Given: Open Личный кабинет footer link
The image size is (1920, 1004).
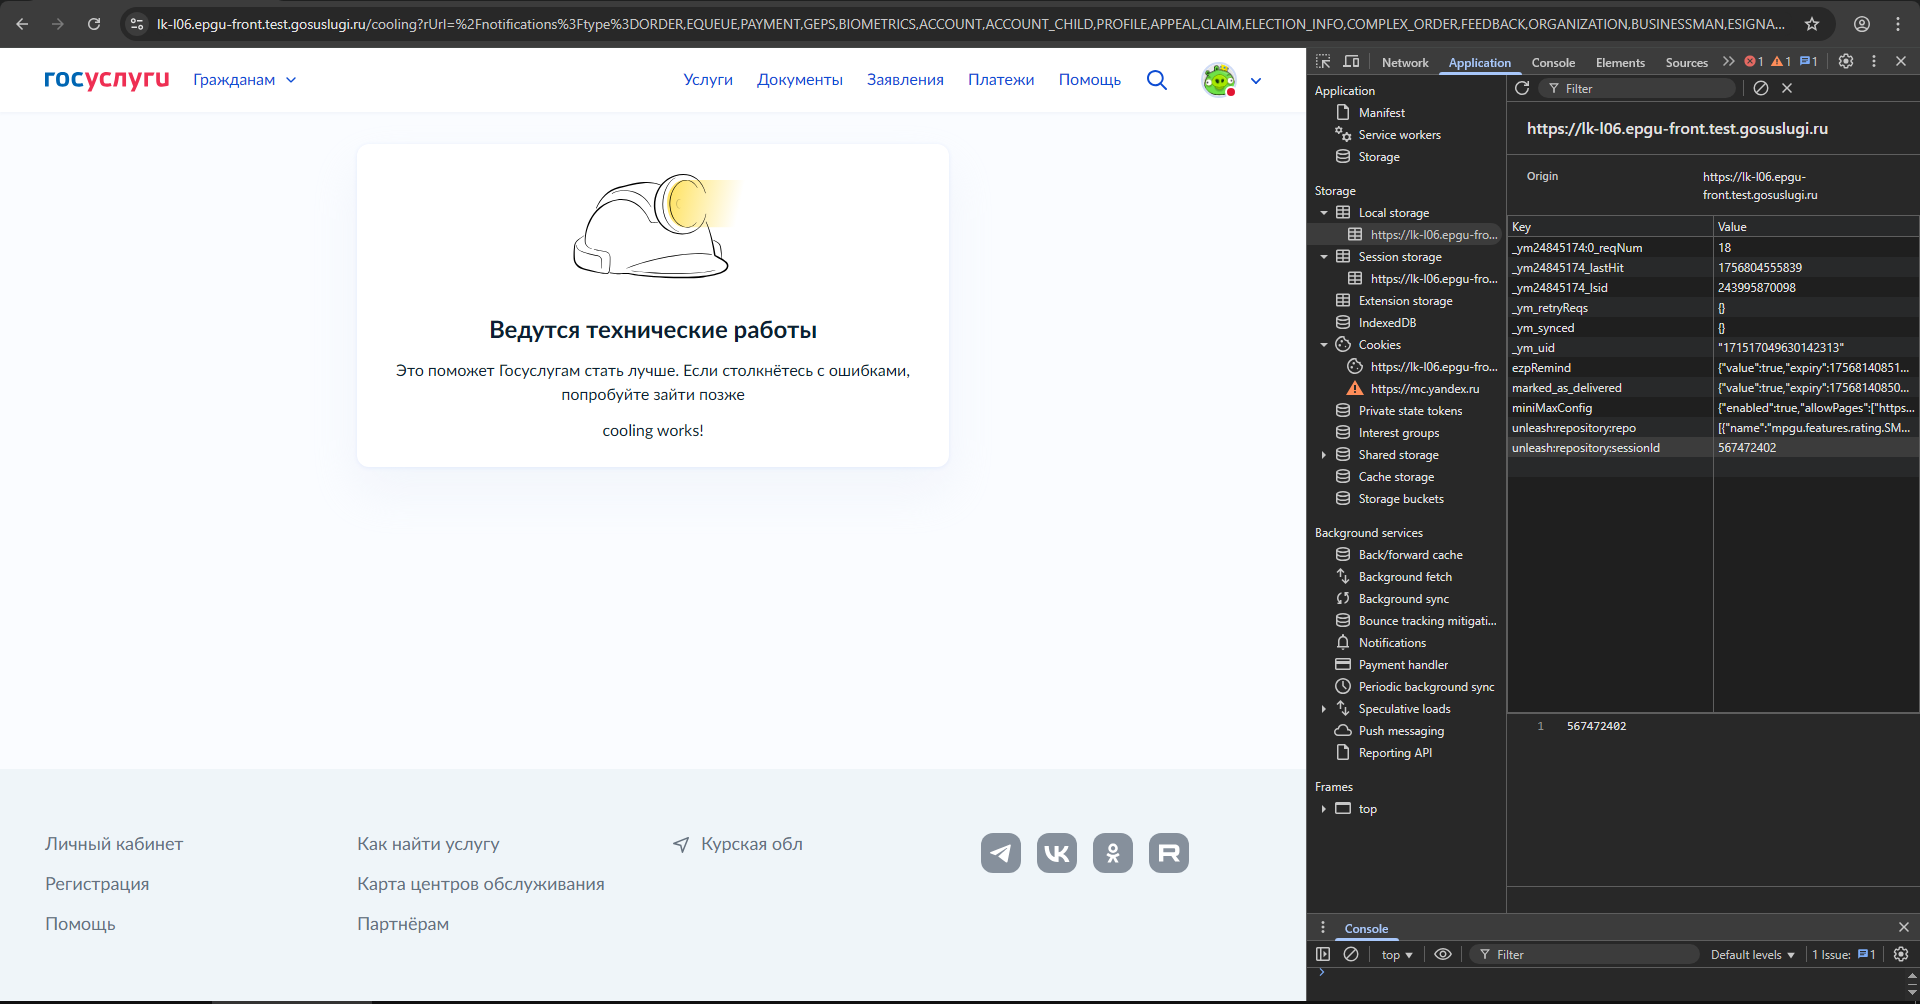Looking at the screenshot, I should click(114, 844).
